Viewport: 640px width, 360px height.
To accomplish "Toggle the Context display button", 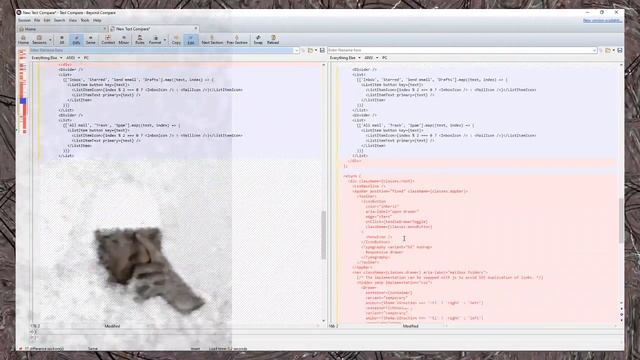I will [x=108, y=40].
